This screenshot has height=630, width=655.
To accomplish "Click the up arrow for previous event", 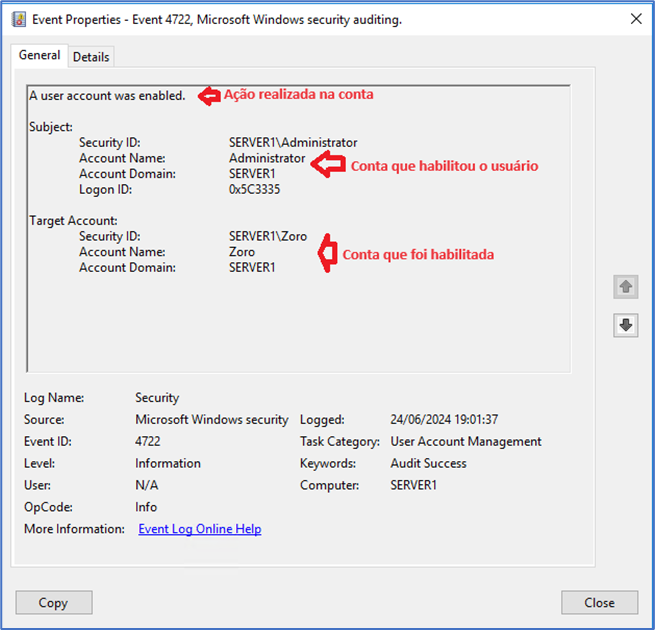I will pos(626,287).
